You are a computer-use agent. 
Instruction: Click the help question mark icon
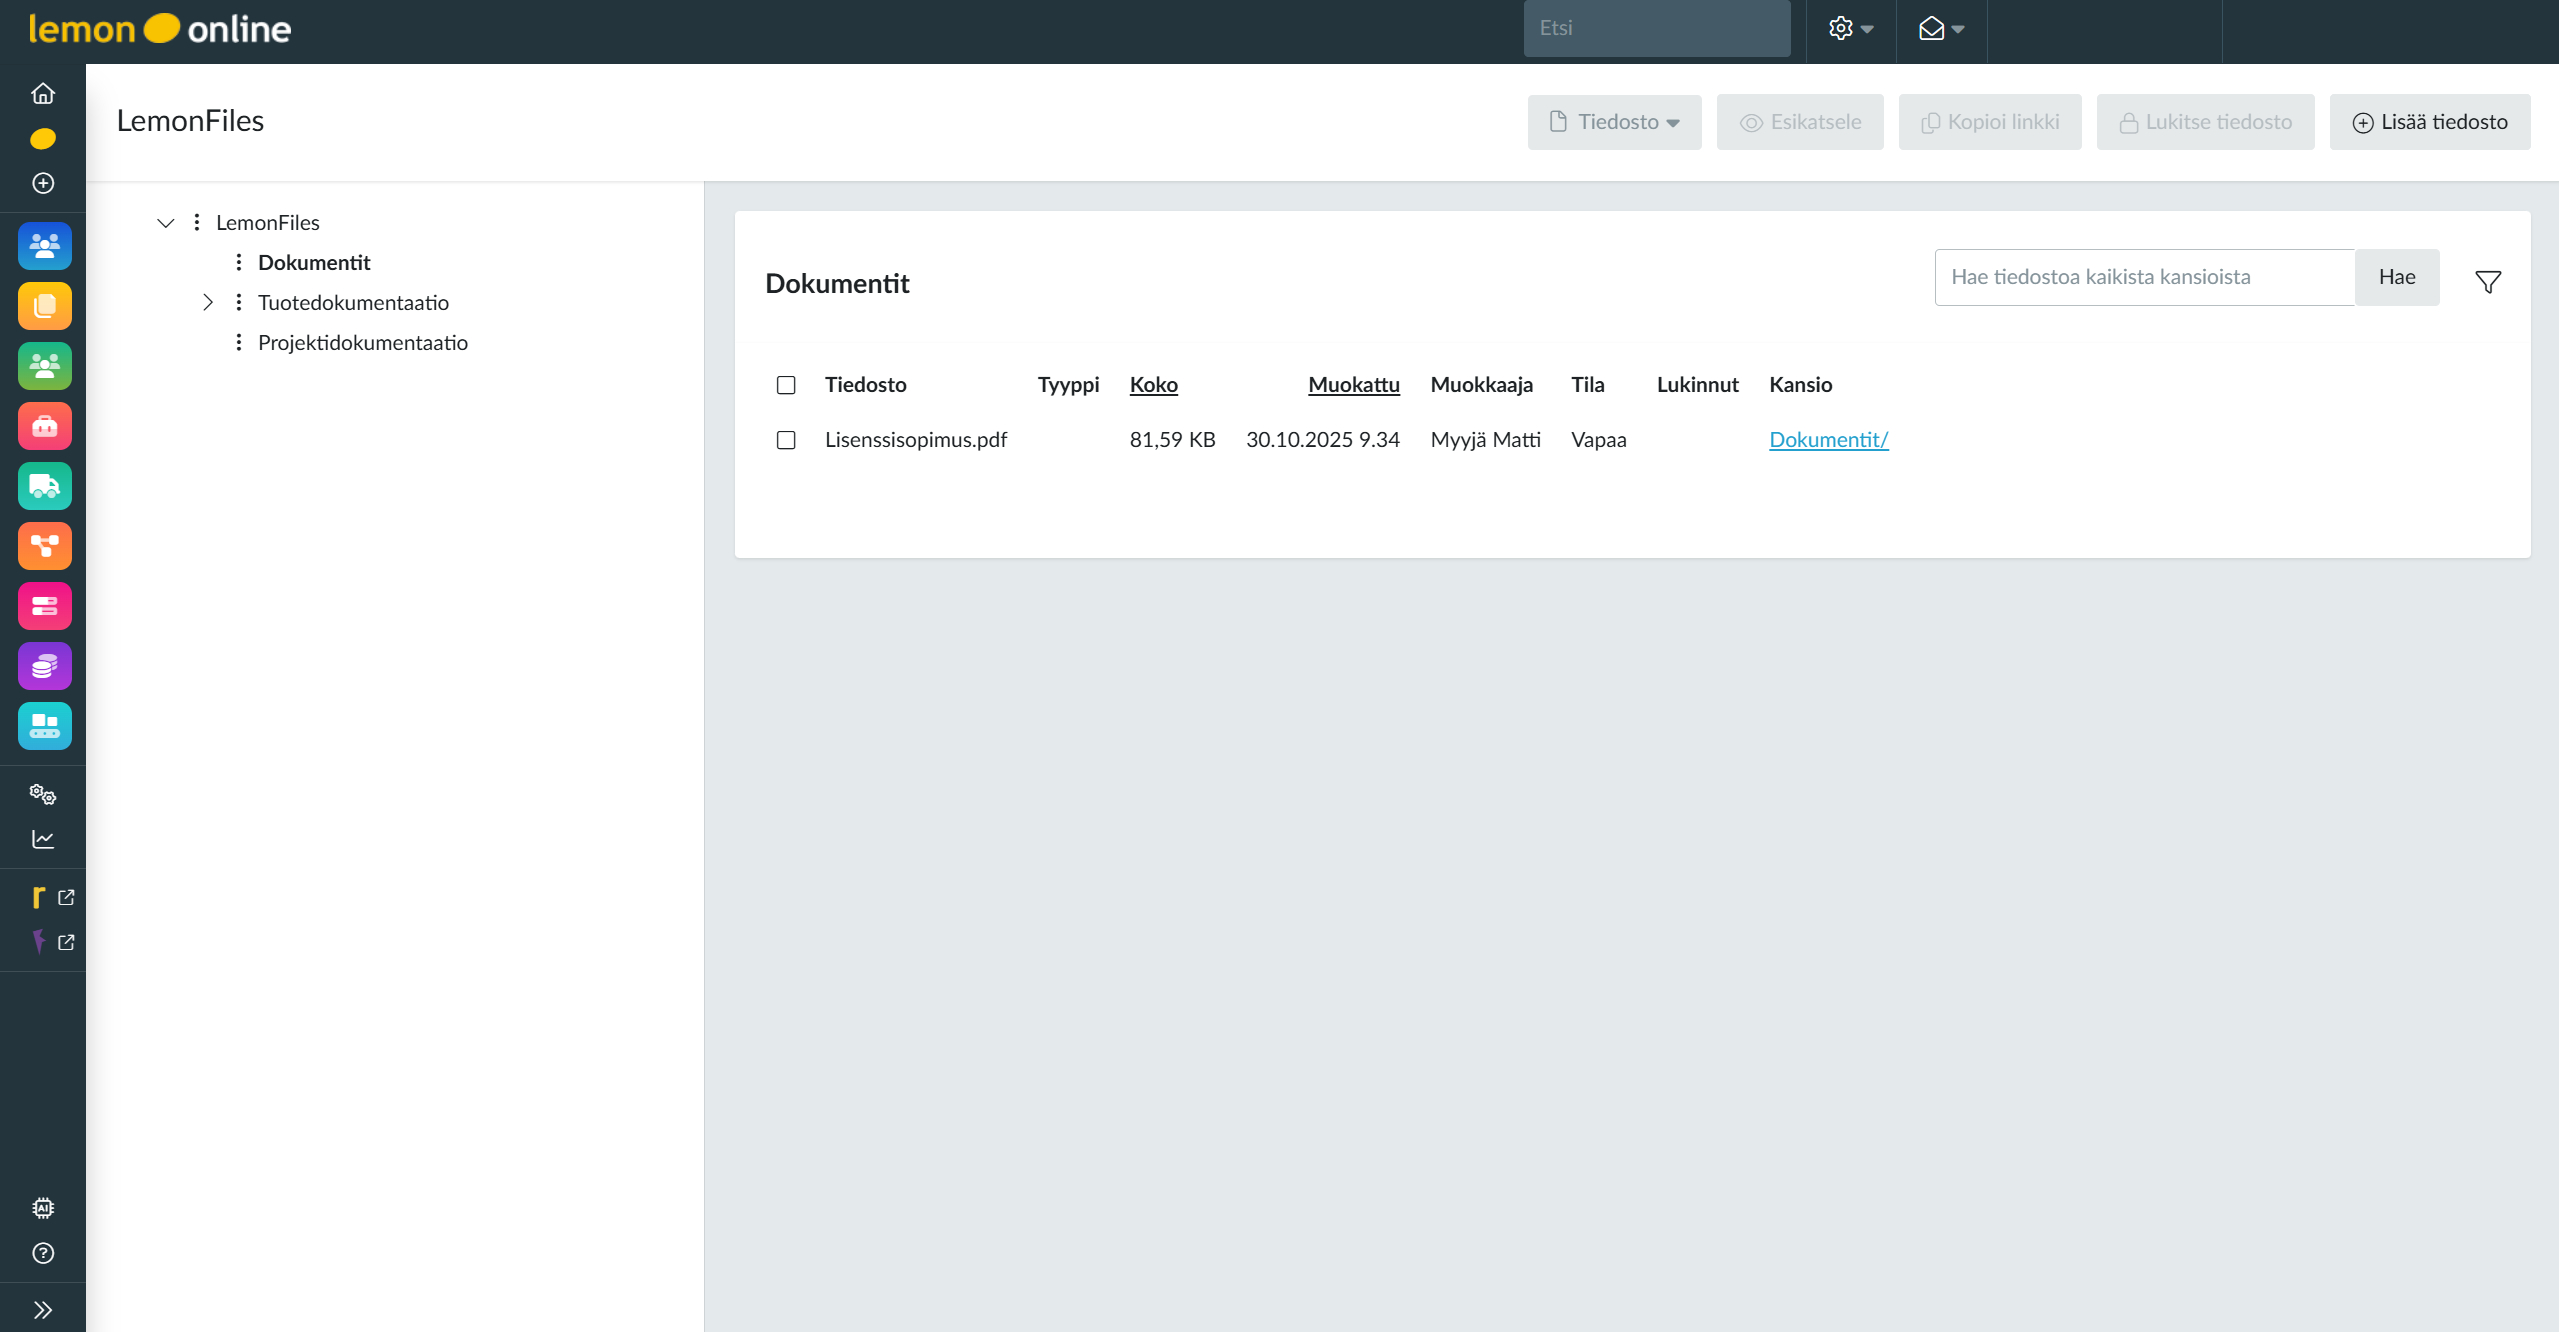click(43, 1253)
